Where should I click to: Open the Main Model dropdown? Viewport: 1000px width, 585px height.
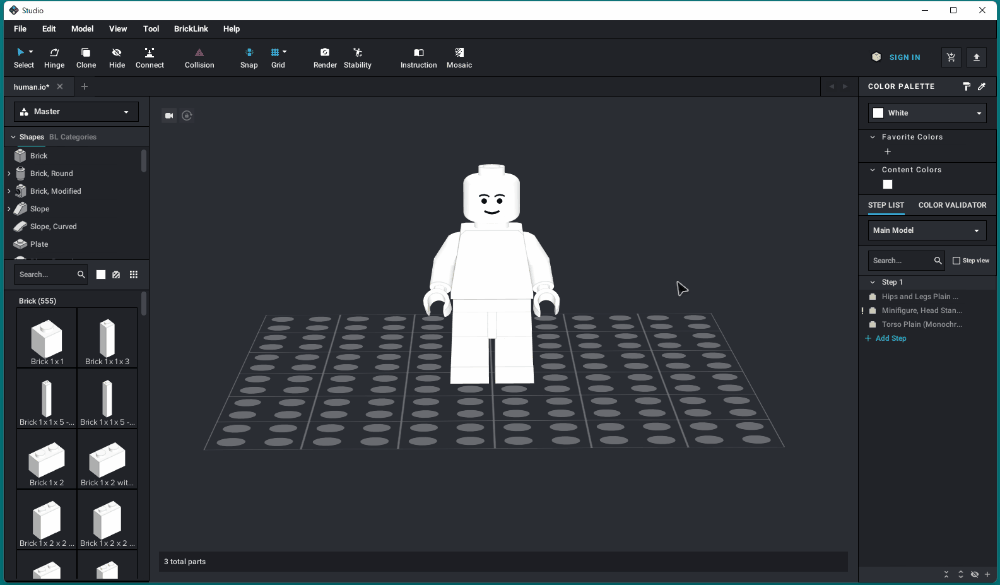927,230
